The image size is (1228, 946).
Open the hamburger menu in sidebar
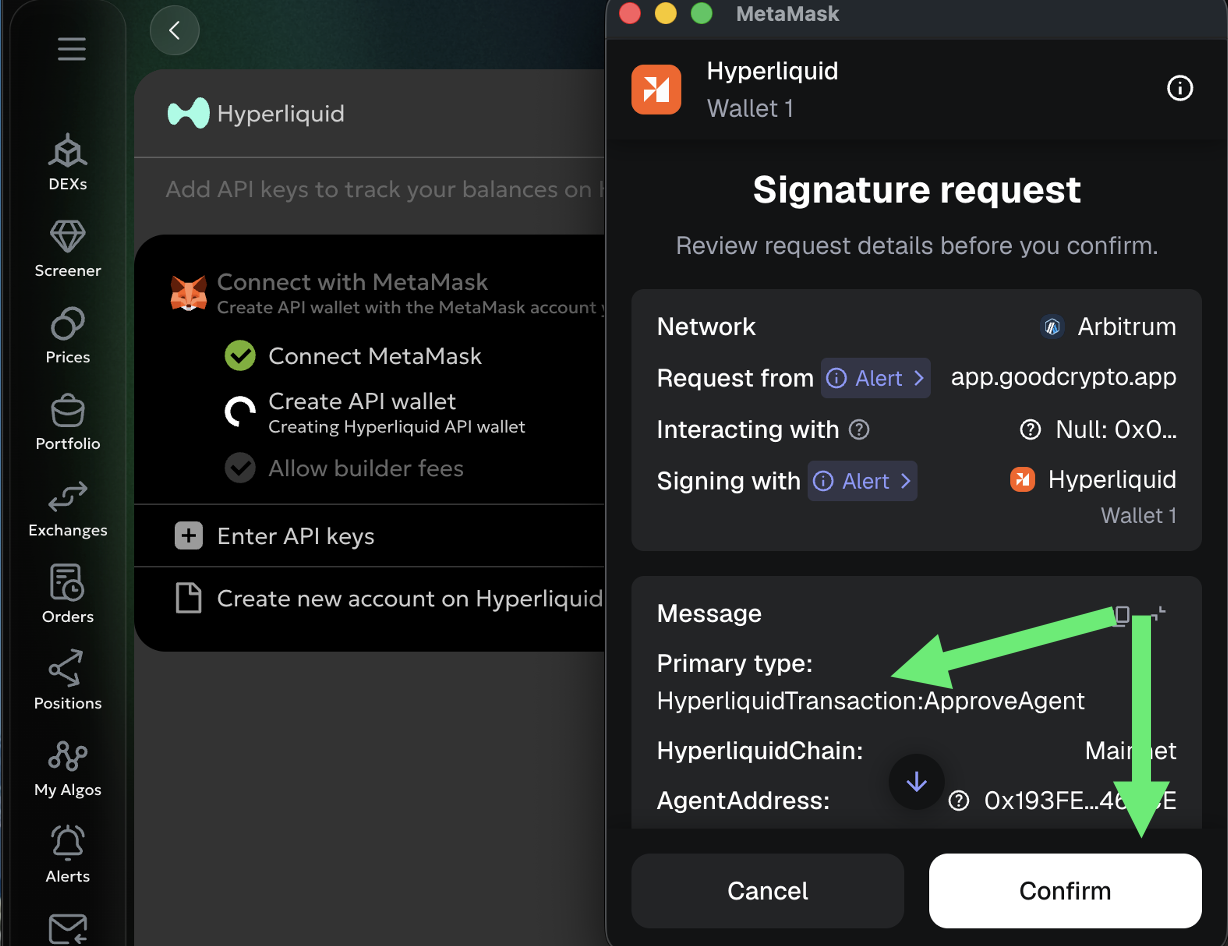coord(71,49)
